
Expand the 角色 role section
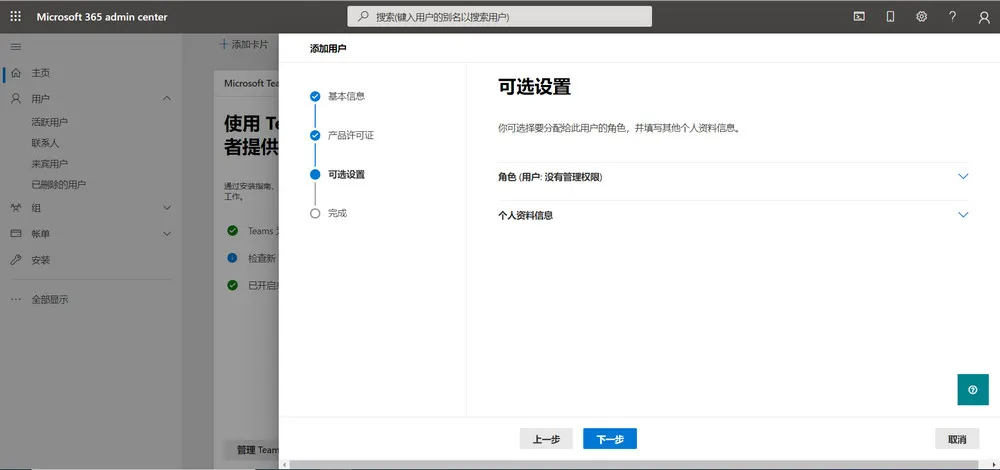(963, 177)
